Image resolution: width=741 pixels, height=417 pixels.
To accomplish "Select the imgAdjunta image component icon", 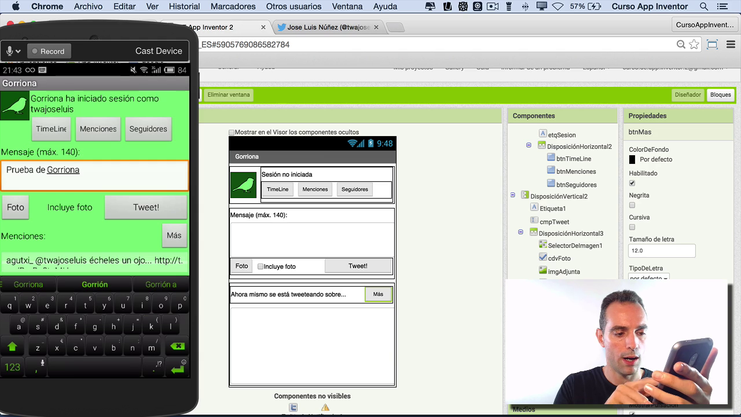I will pos(543,270).
